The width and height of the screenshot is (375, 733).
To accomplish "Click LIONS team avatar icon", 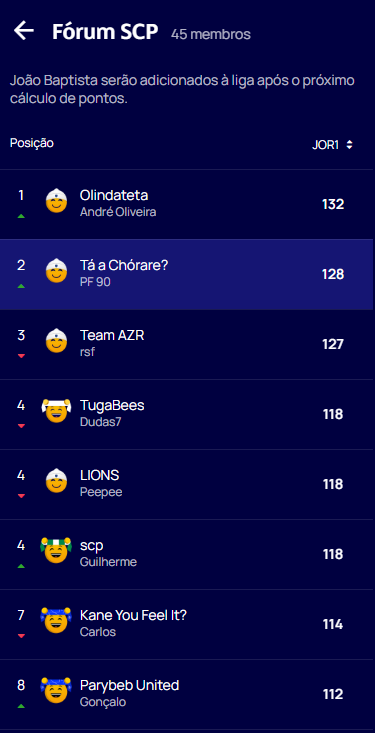I will click(56, 481).
